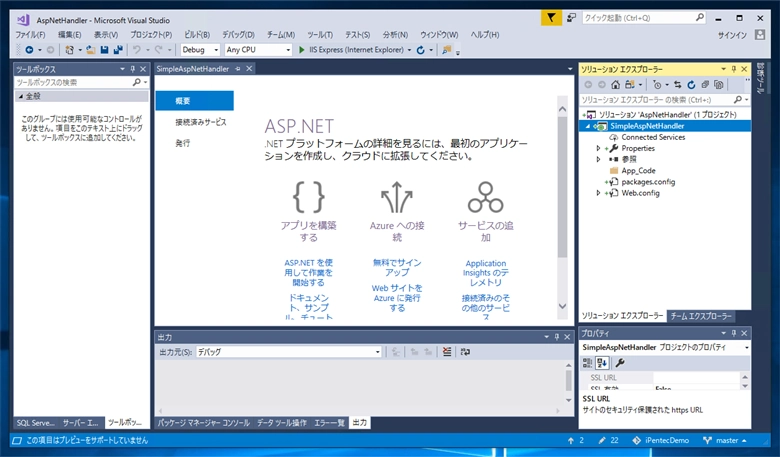Open the notifications flag icon
Screen dimensions: 780x457
(551, 18)
